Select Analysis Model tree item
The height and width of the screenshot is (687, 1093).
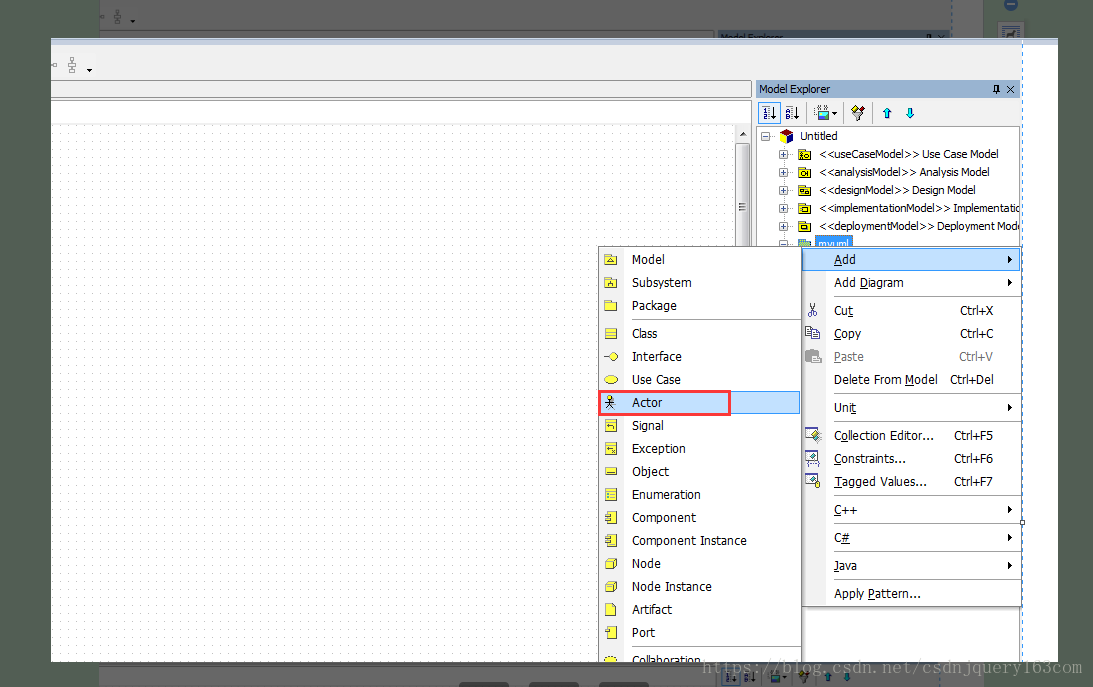coord(904,172)
